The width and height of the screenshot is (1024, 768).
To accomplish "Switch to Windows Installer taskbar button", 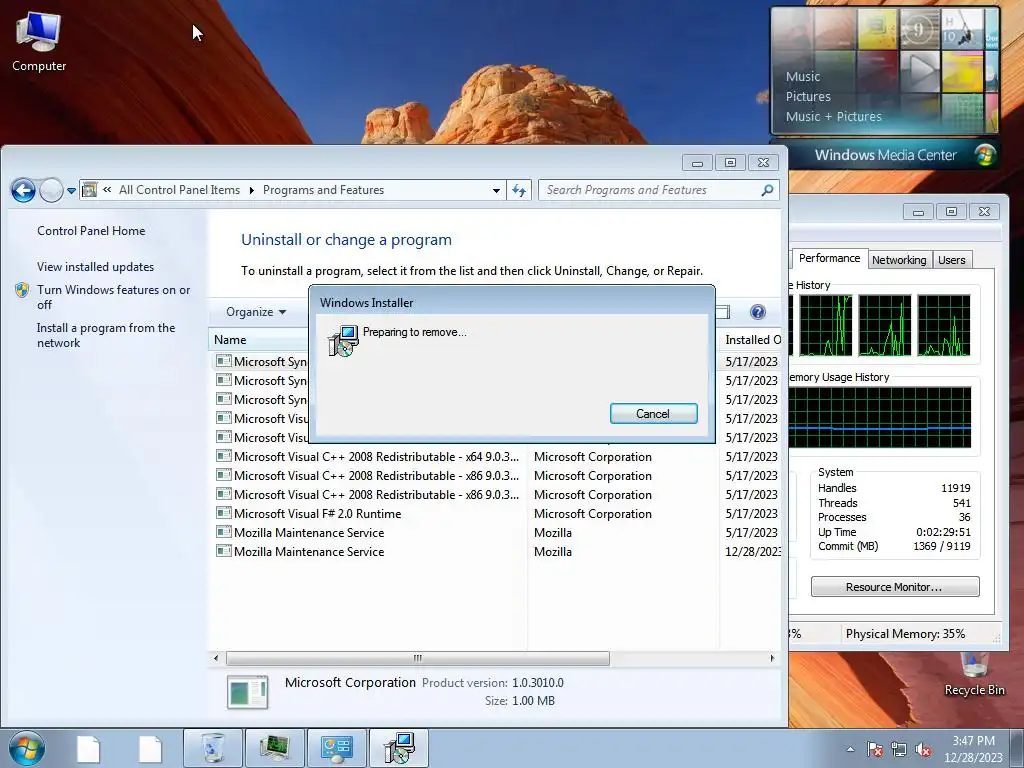I will click(399, 748).
